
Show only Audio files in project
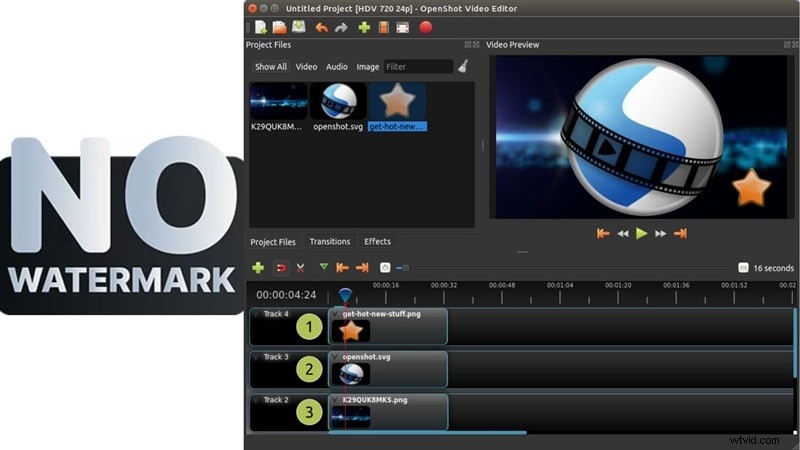tap(337, 67)
